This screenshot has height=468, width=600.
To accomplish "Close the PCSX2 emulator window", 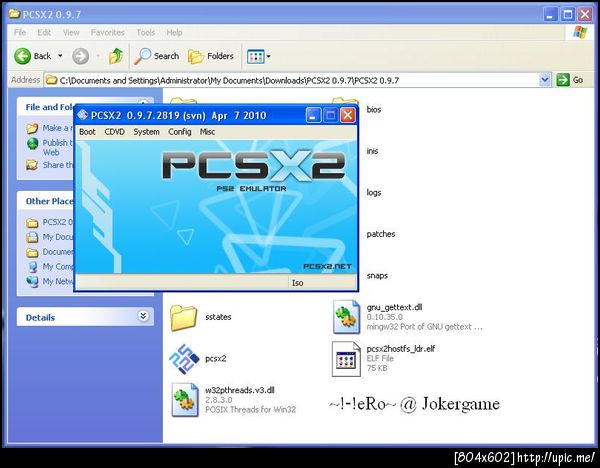I will 348,115.
